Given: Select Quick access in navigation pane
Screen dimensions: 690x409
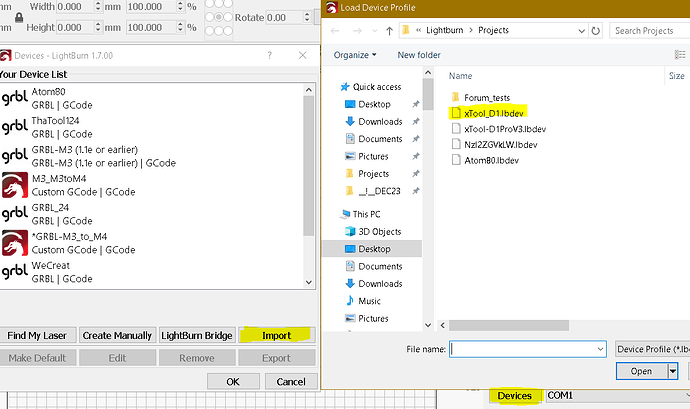Looking at the screenshot, I should [371, 87].
